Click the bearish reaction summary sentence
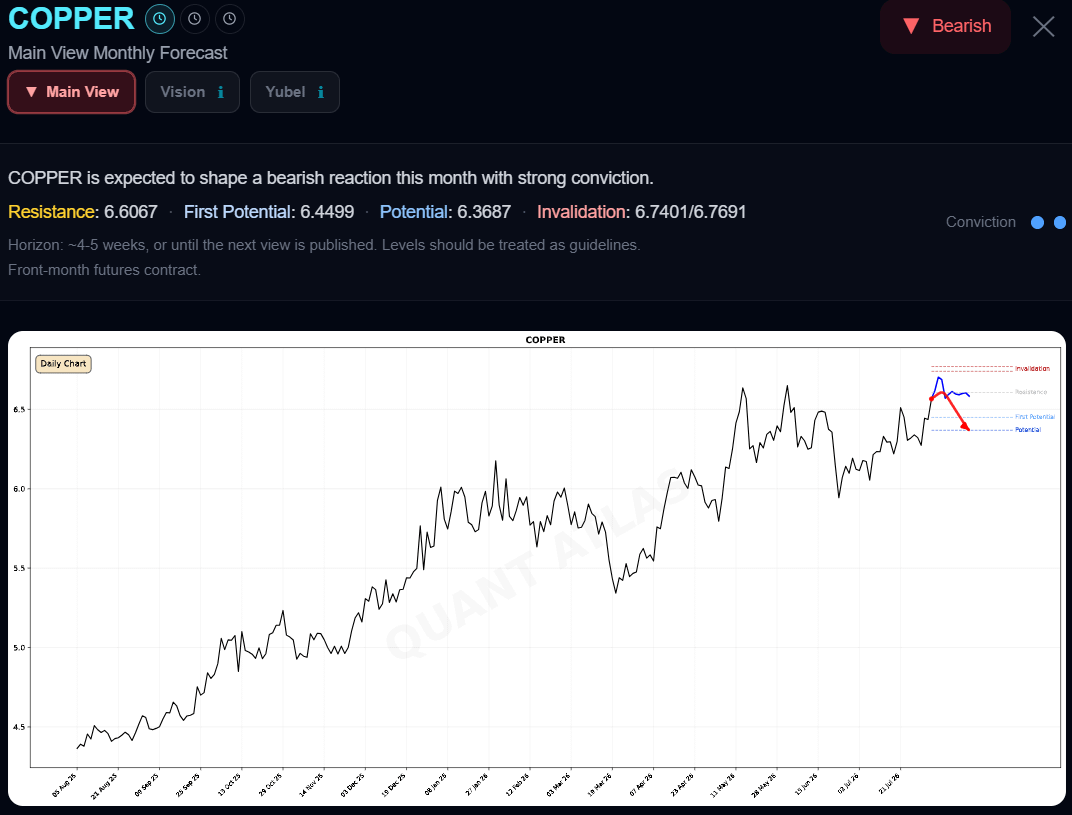Viewport: 1072px width, 815px height. pyautogui.click(x=331, y=178)
